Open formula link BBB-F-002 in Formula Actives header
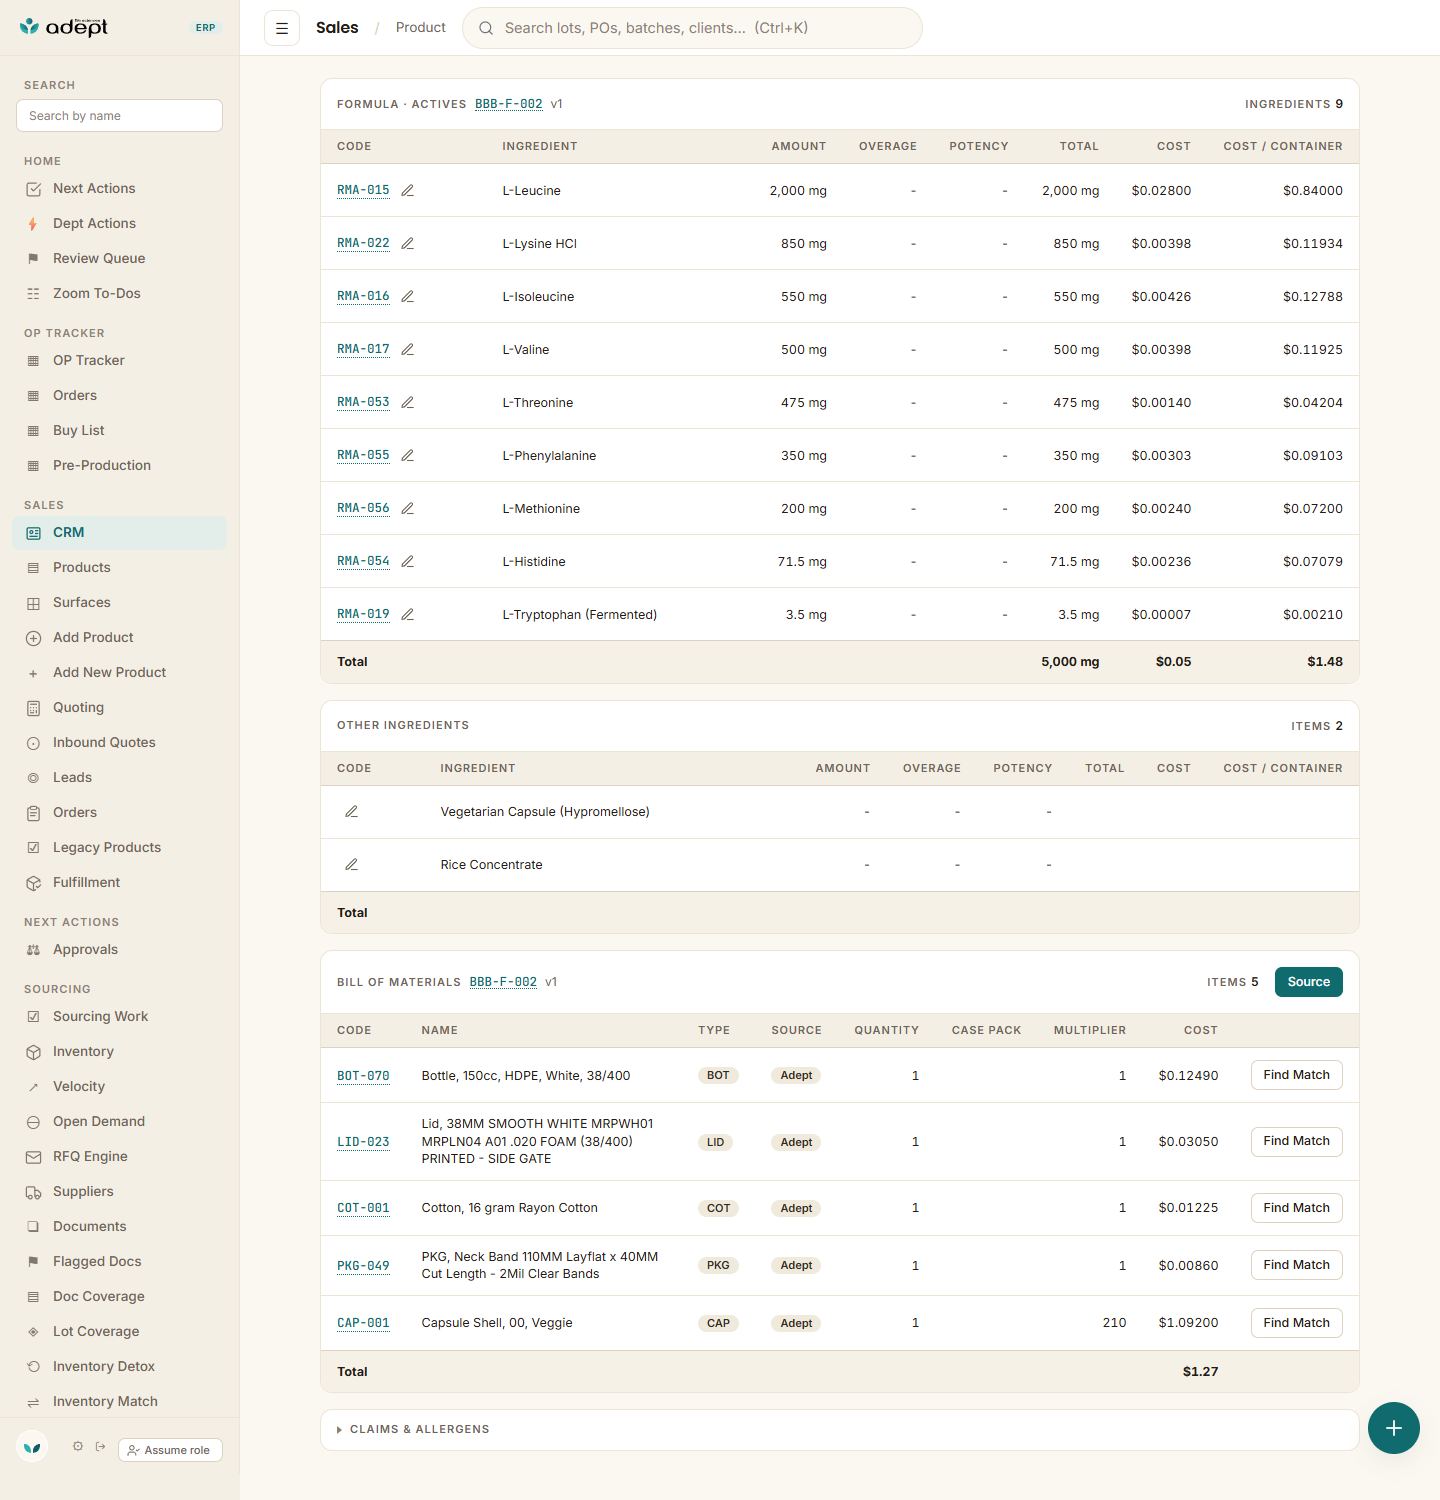 click(x=509, y=104)
